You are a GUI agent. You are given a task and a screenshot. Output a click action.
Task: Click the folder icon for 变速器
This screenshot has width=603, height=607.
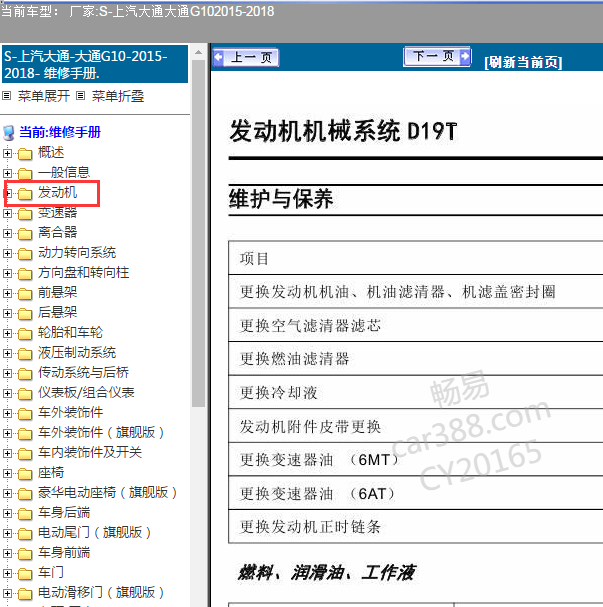coord(25,214)
